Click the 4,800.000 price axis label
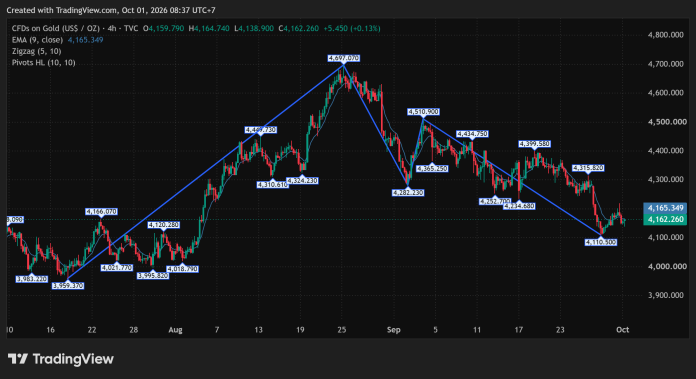696x379 pixels. tap(665, 35)
